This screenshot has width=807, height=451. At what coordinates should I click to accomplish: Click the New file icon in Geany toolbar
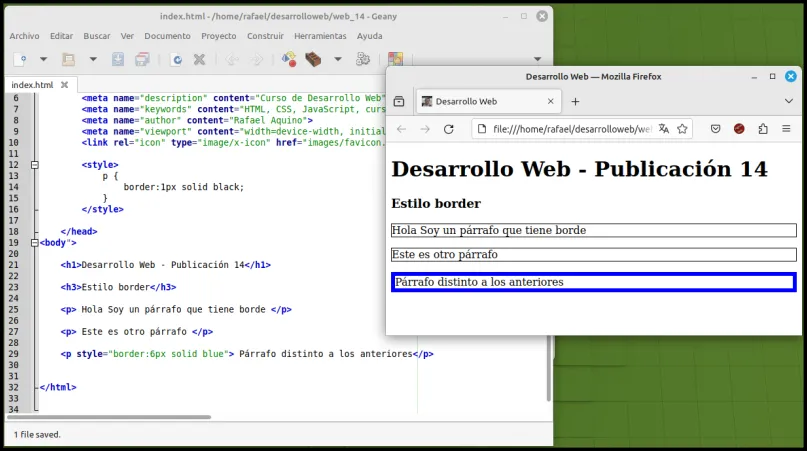pos(21,60)
